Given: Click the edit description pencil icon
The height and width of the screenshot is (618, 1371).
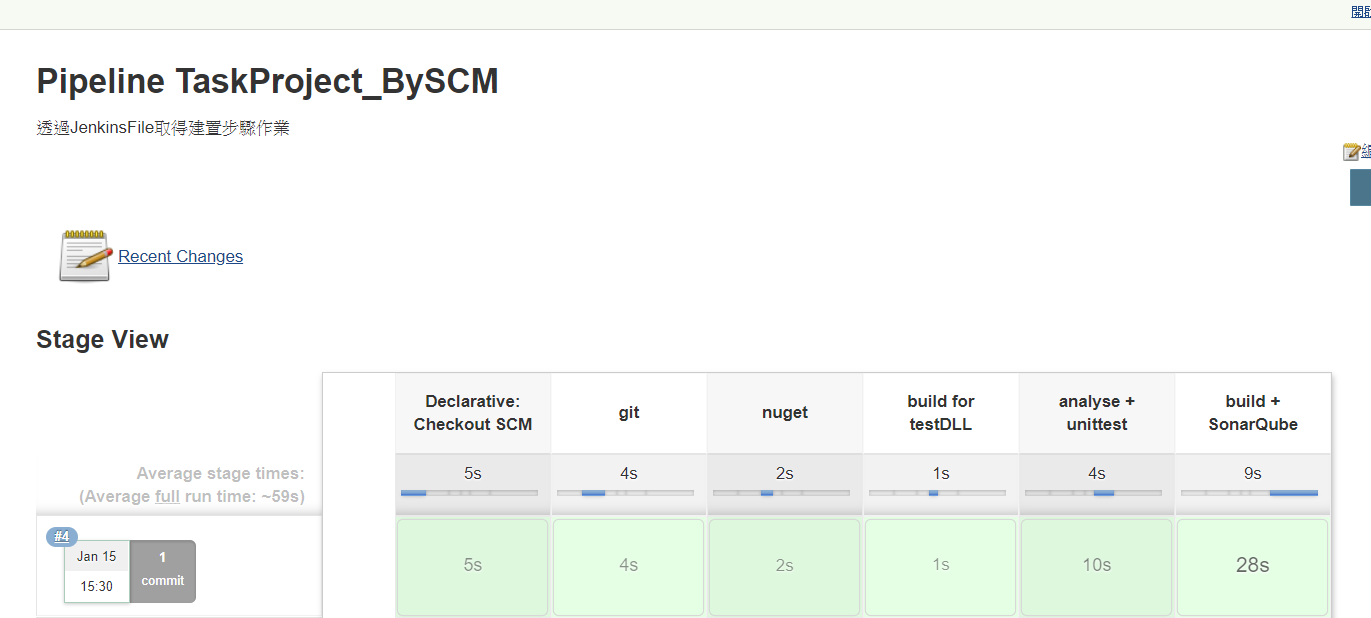Looking at the screenshot, I should [x=1351, y=152].
